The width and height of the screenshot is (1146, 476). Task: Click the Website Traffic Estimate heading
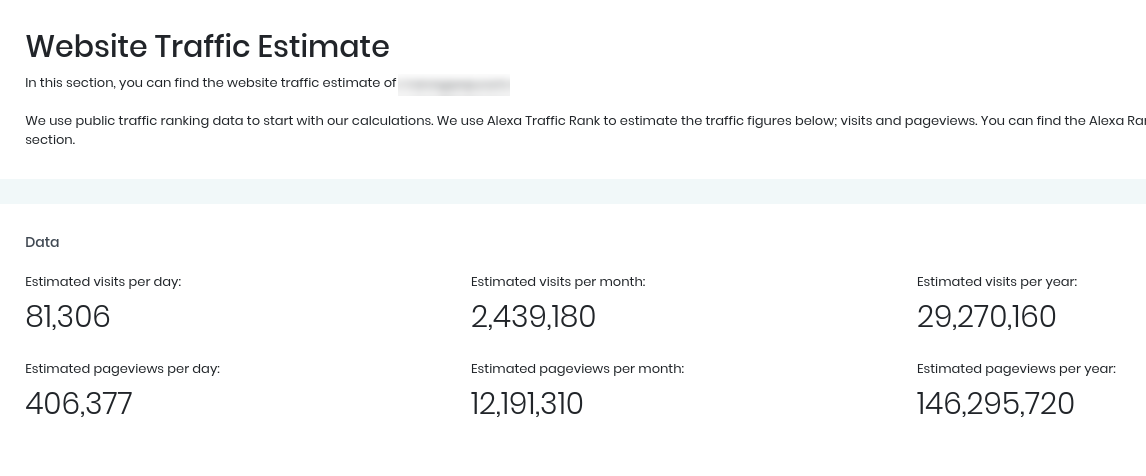pos(207,46)
